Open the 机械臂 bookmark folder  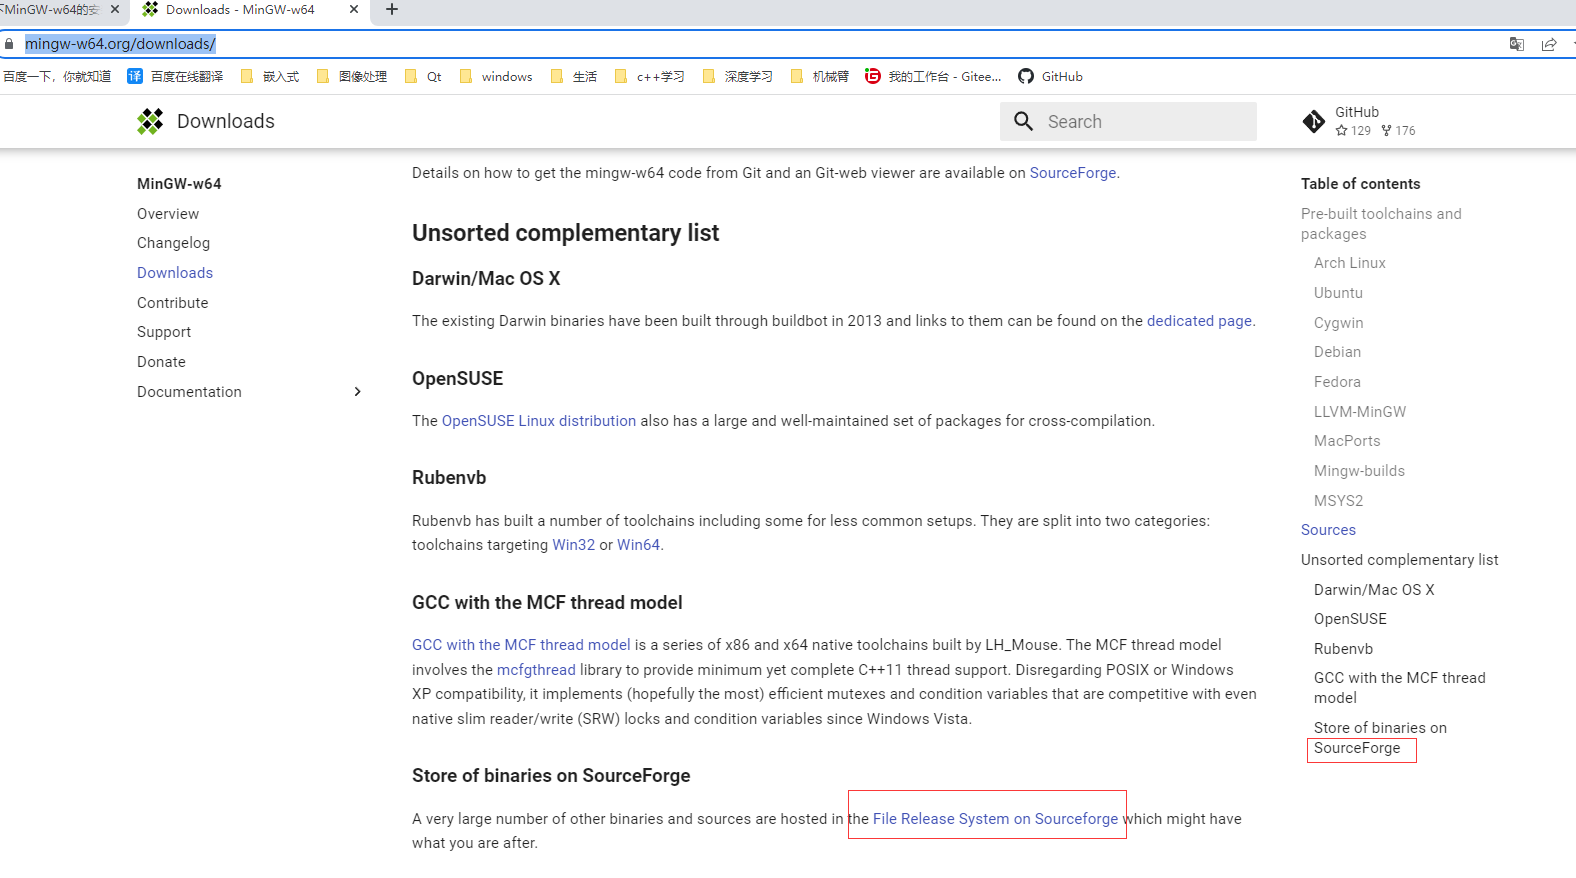(x=820, y=76)
